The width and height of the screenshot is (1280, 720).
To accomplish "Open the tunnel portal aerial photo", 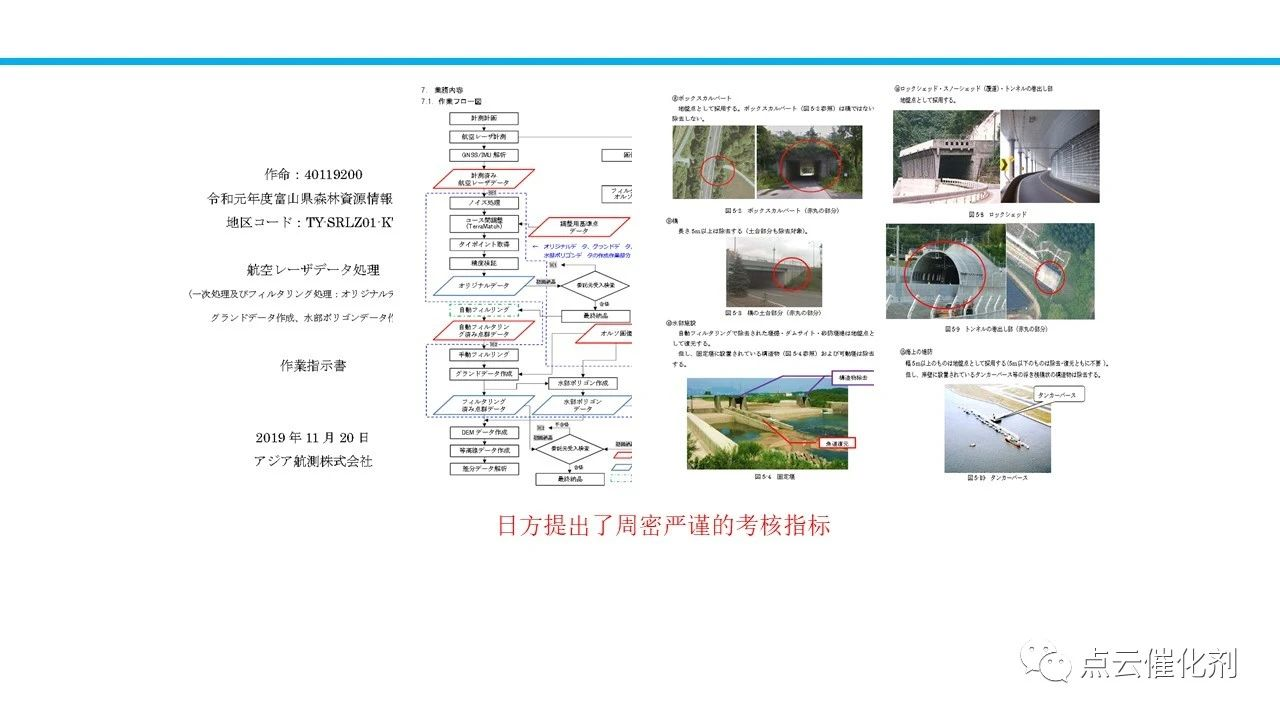I will (1051, 271).
